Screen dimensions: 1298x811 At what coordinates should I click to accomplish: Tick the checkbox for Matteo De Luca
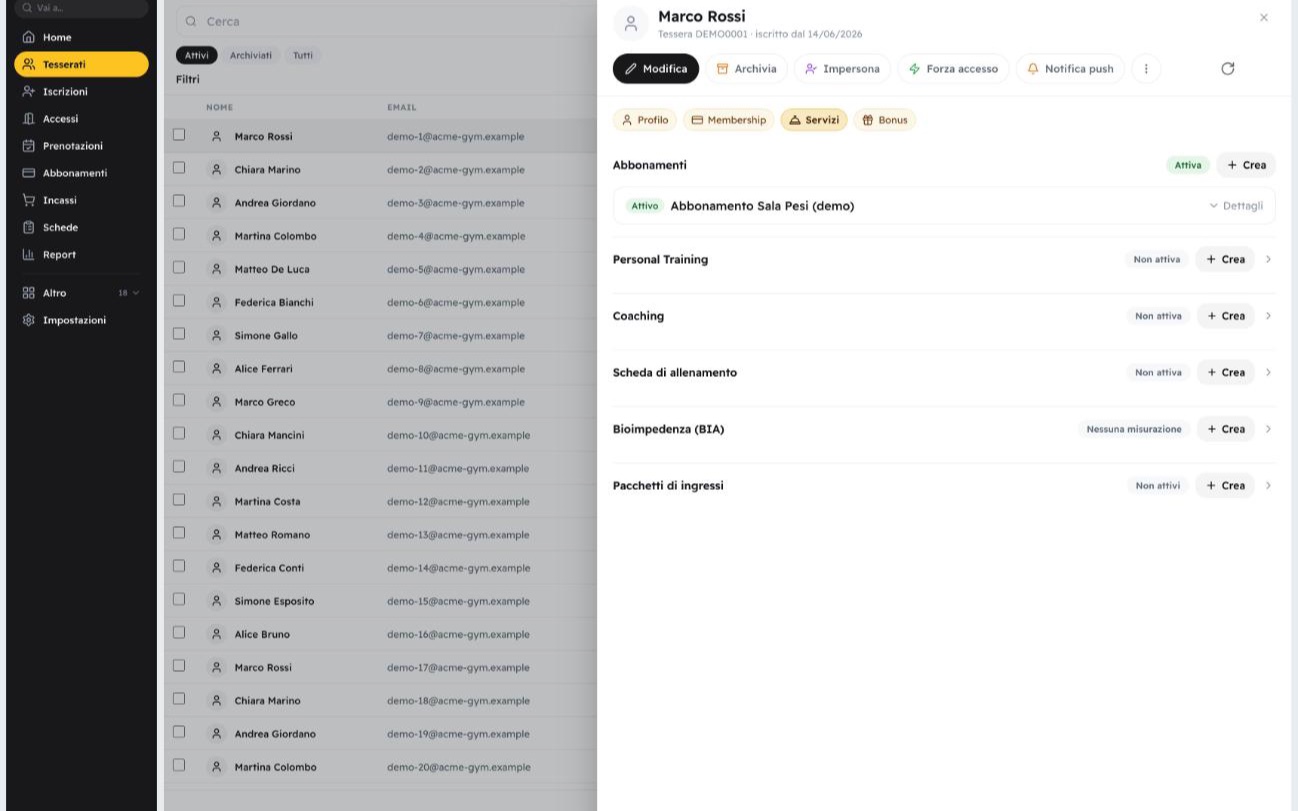[179, 267]
